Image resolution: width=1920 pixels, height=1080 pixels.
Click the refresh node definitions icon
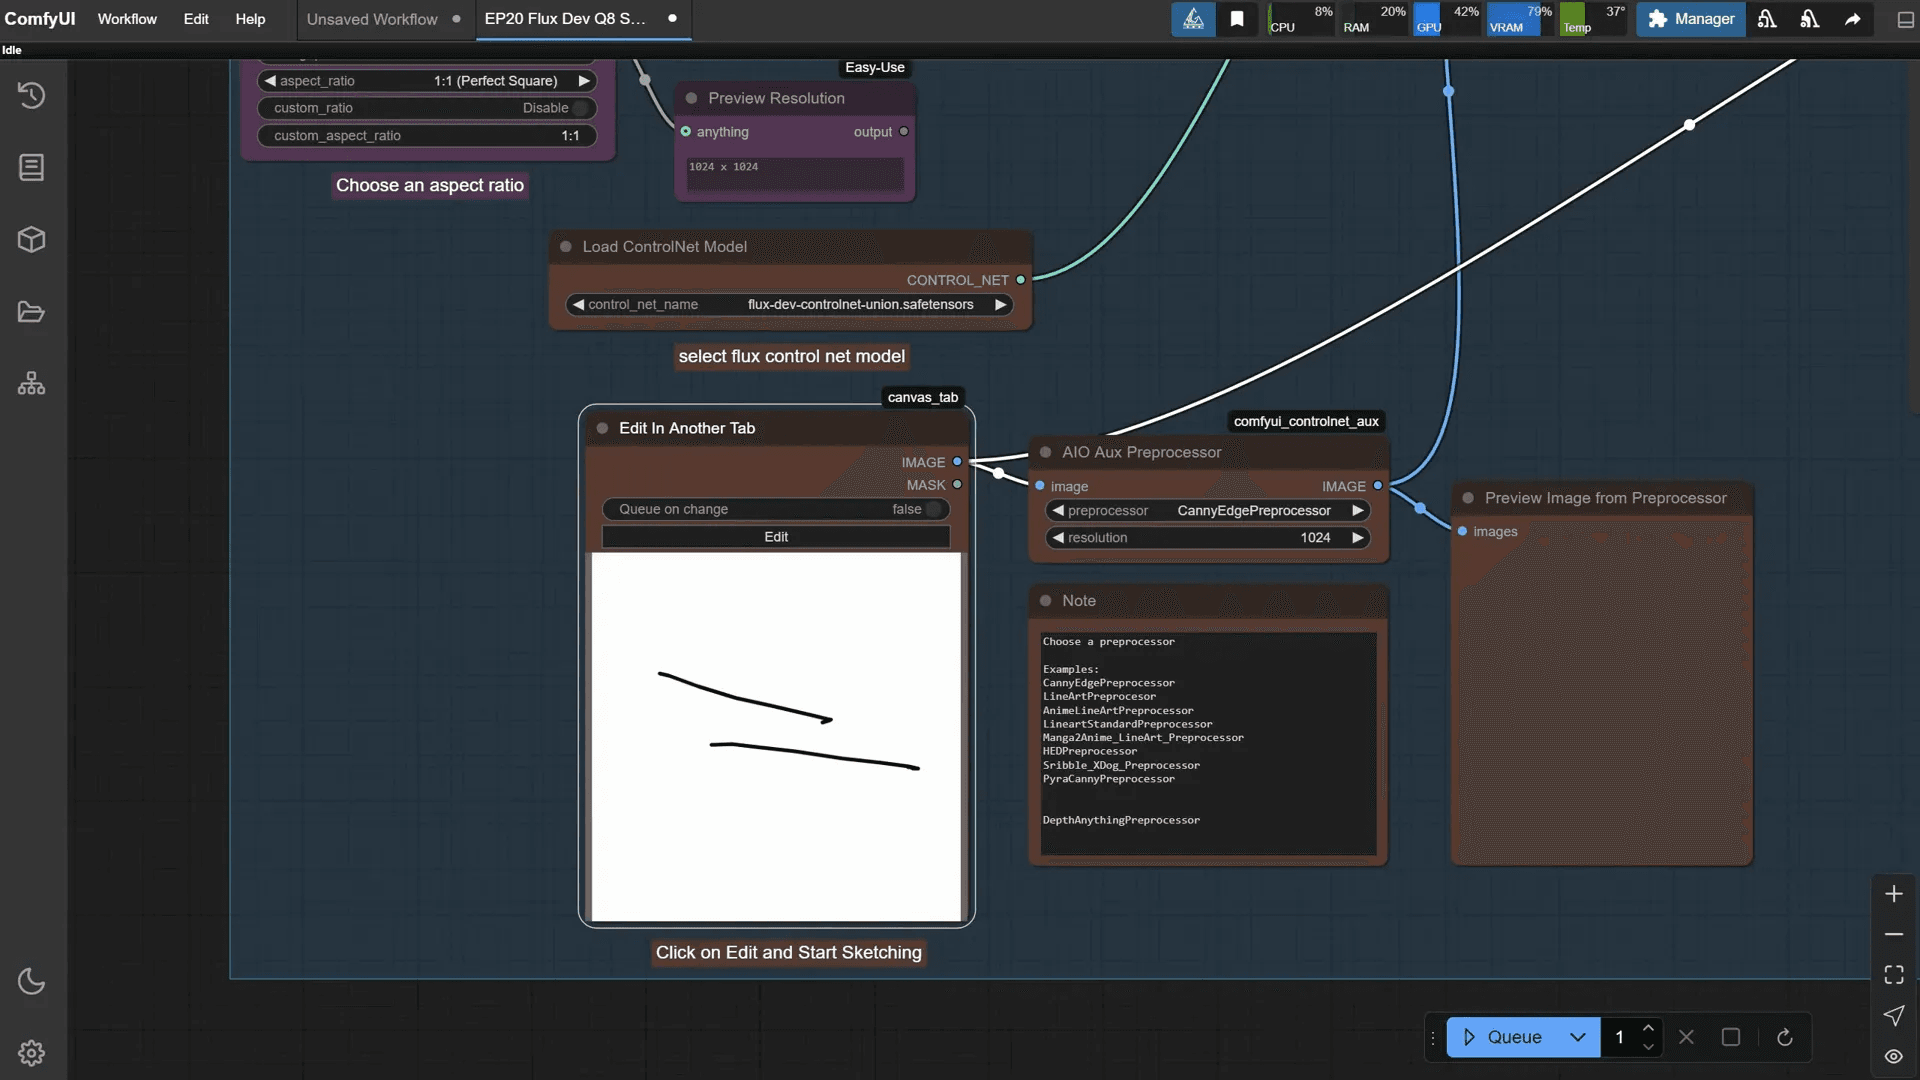coord(1785,1037)
